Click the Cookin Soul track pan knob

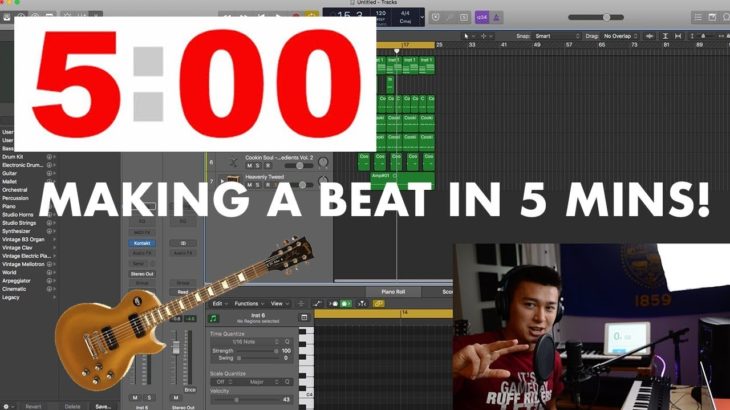point(323,162)
